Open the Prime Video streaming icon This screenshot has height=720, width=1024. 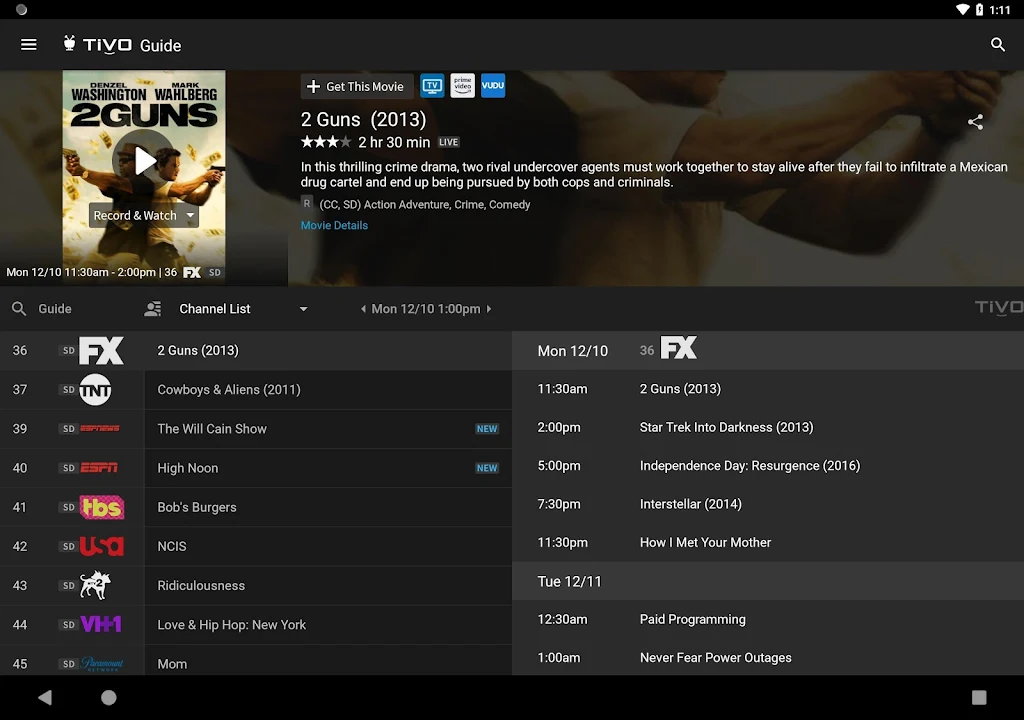pos(462,86)
